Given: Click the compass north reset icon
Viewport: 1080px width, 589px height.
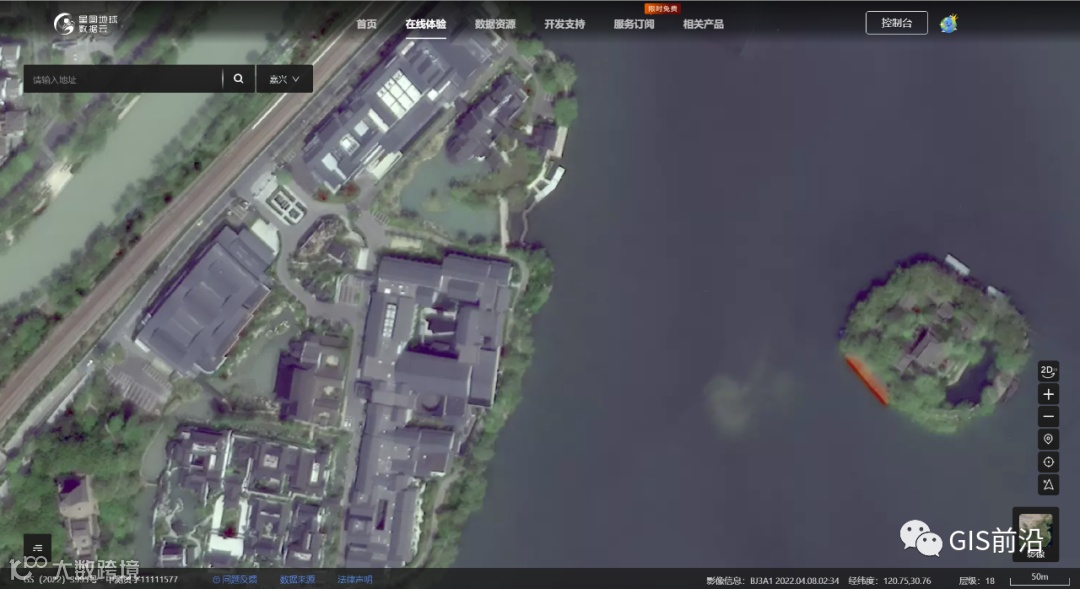Looking at the screenshot, I should coord(1048,484).
